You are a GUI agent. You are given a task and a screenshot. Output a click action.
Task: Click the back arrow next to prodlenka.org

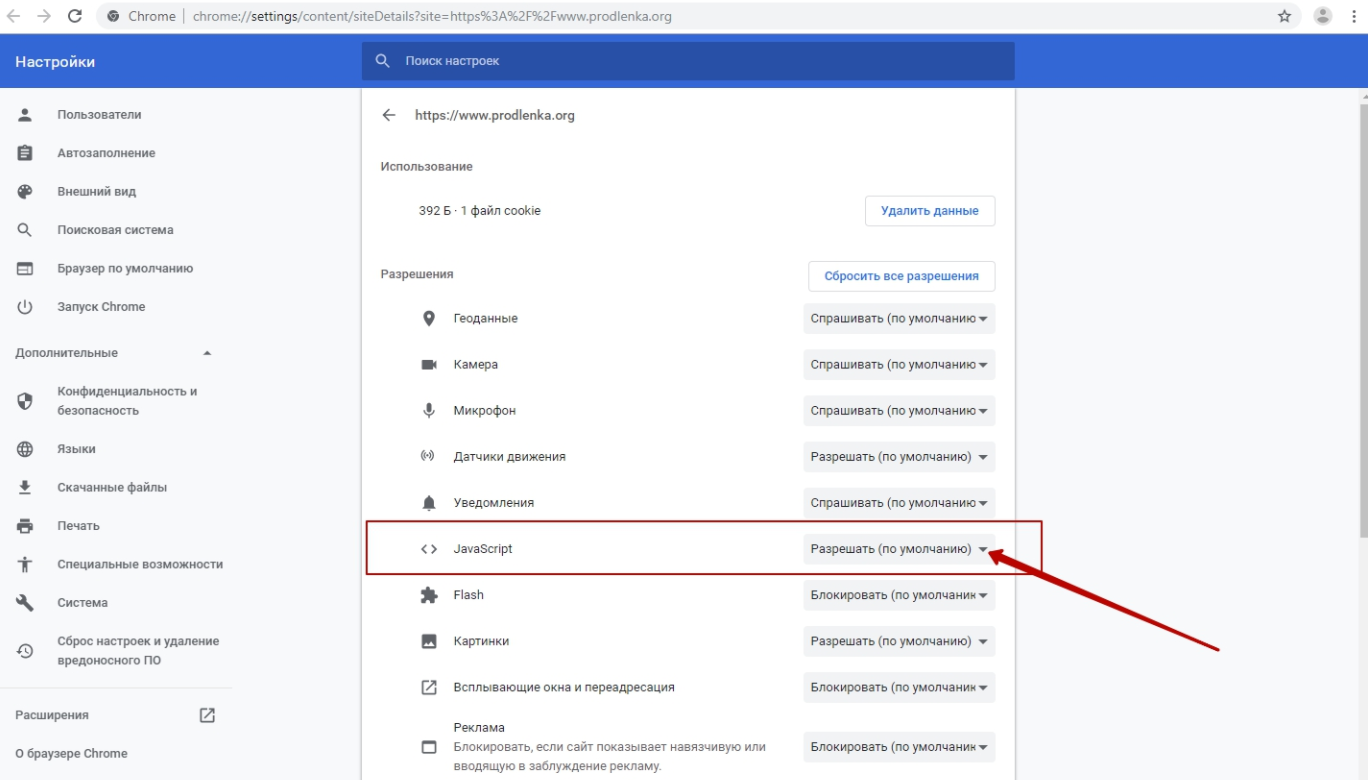pos(389,115)
